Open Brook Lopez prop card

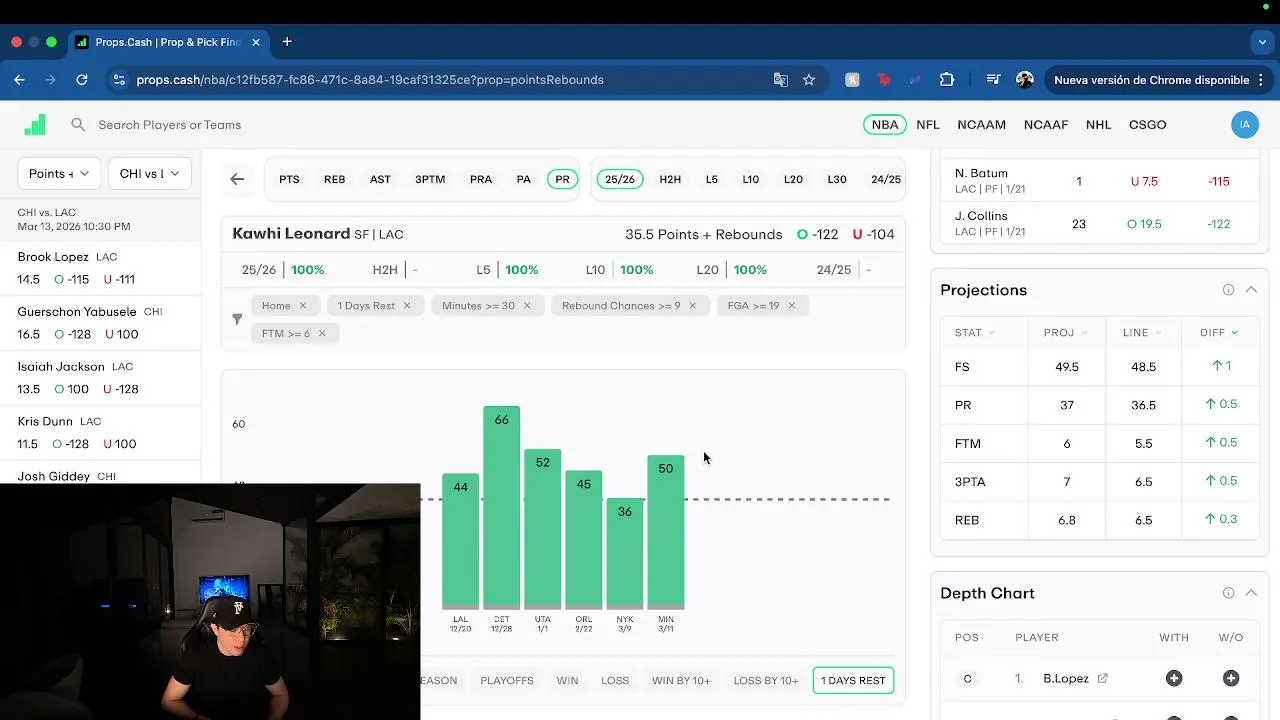[100, 268]
